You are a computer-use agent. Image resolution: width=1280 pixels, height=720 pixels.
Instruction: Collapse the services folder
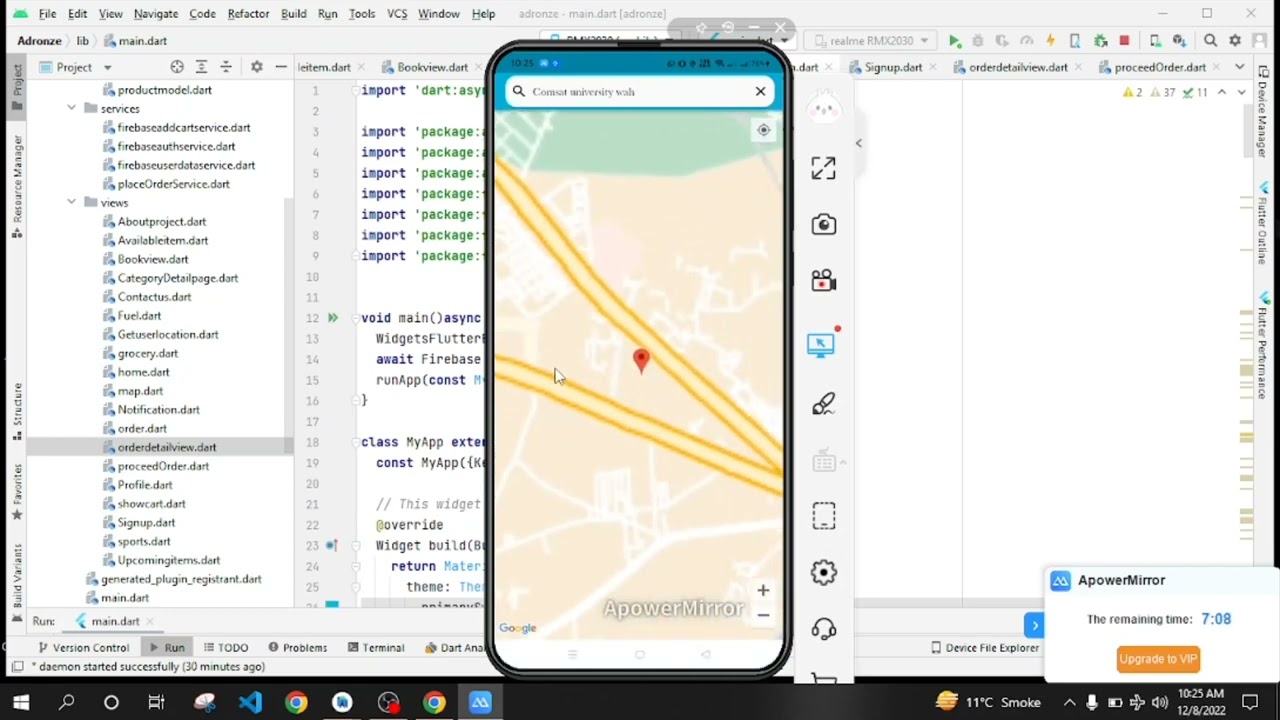coord(72,108)
